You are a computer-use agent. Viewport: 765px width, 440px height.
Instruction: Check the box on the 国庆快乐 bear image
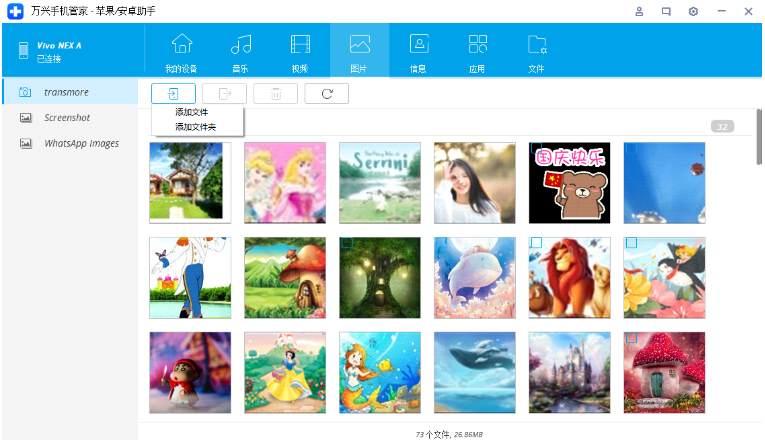click(x=536, y=149)
